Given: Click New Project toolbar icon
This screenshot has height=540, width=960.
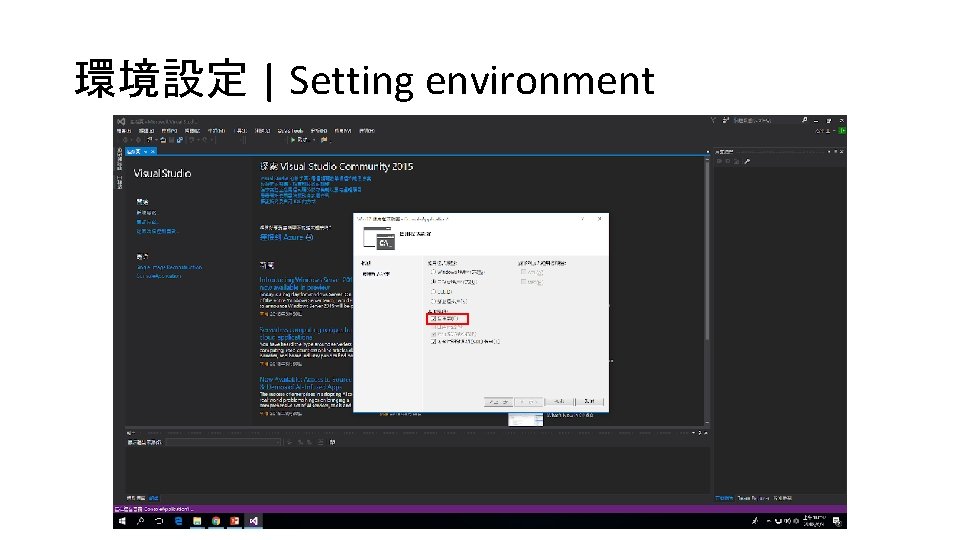Looking at the screenshot, I should click(x=150, y=140).
